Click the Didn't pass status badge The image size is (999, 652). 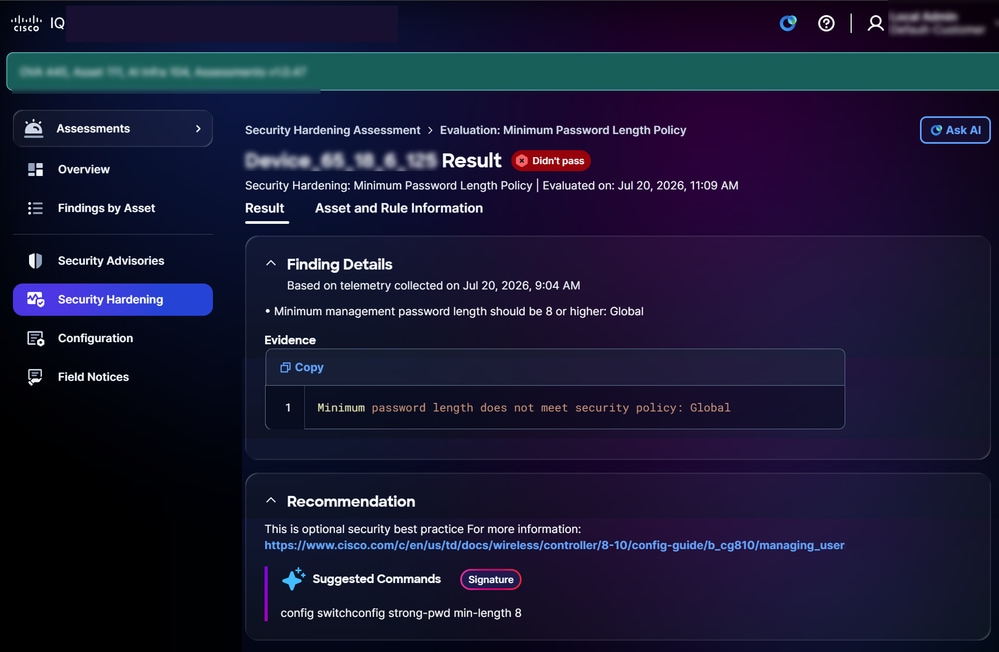click(551, 161)
